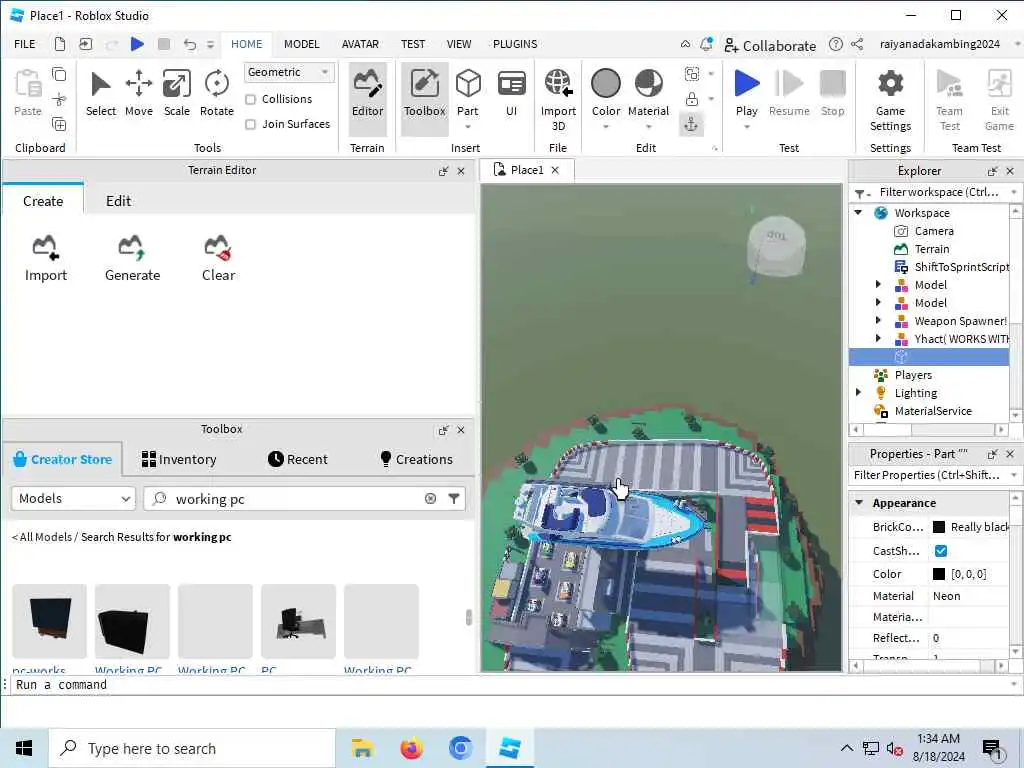1024x768 pixels.
Task: Enable the Join Surfaces checkbox
Action: click(x=250, y=124)
